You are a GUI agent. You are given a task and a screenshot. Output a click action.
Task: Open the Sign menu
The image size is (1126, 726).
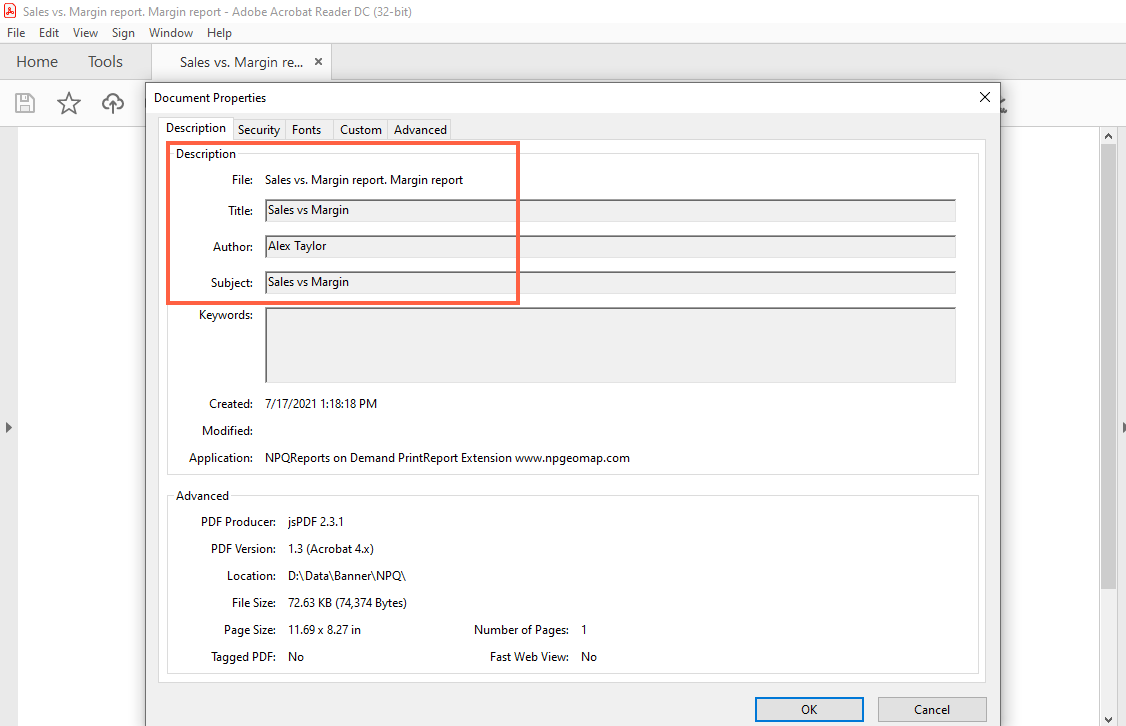coord(124,33)
